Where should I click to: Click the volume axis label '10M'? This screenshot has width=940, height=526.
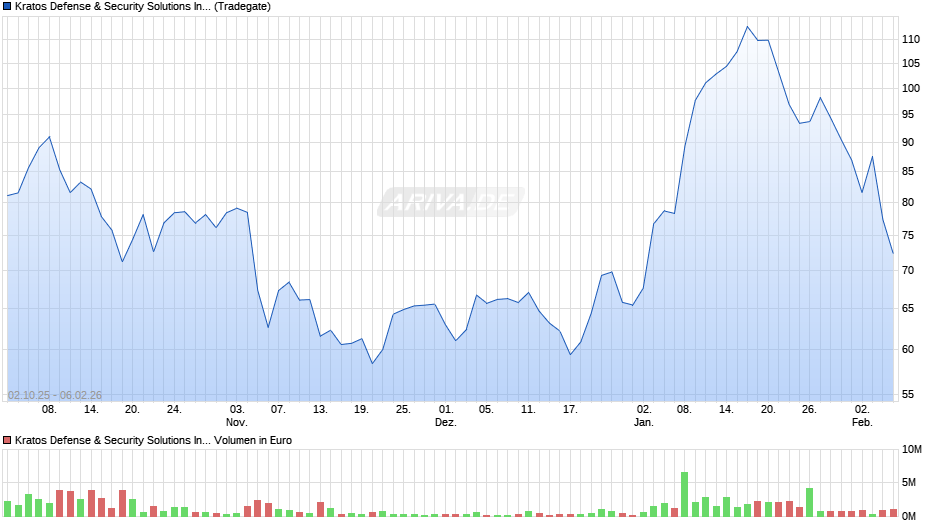[912, 450]
